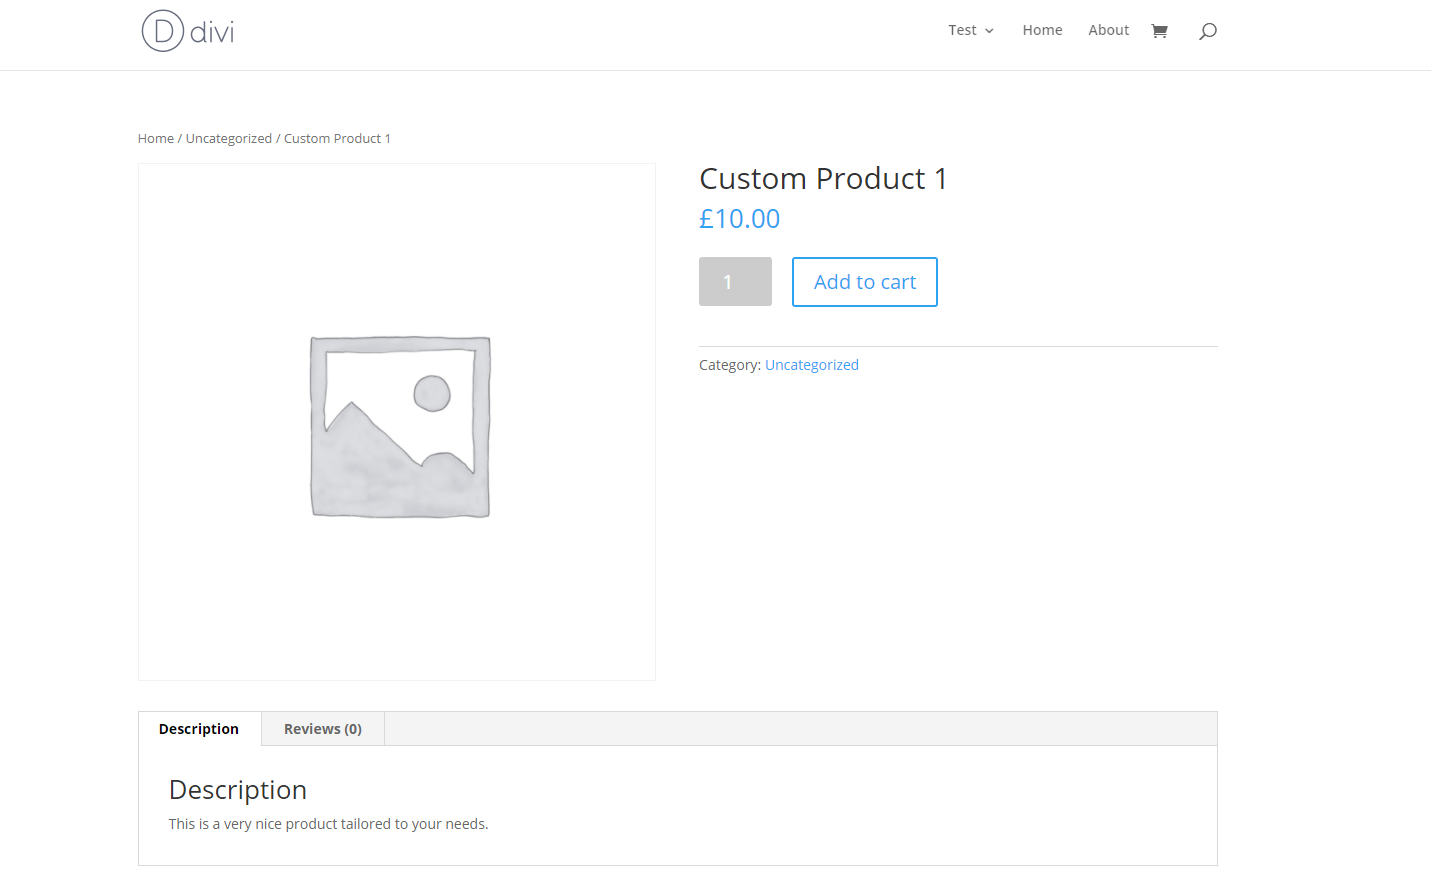
Task: Switch to the Reviews (0) tab
Action: tap(323, 729)
